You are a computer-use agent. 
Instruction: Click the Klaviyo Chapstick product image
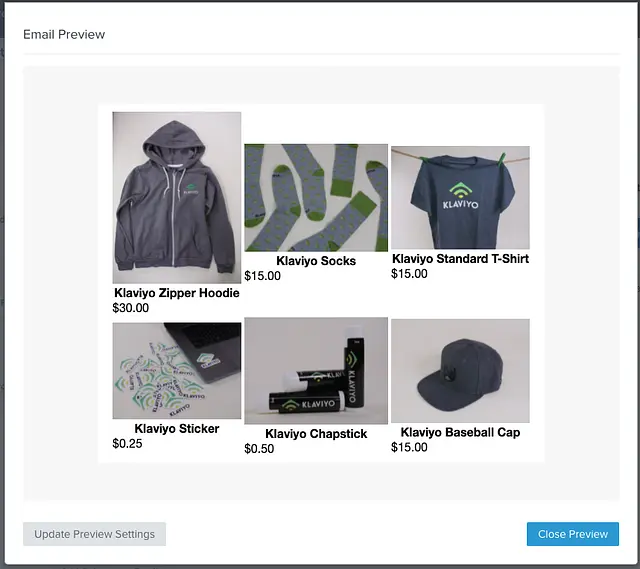316,371
